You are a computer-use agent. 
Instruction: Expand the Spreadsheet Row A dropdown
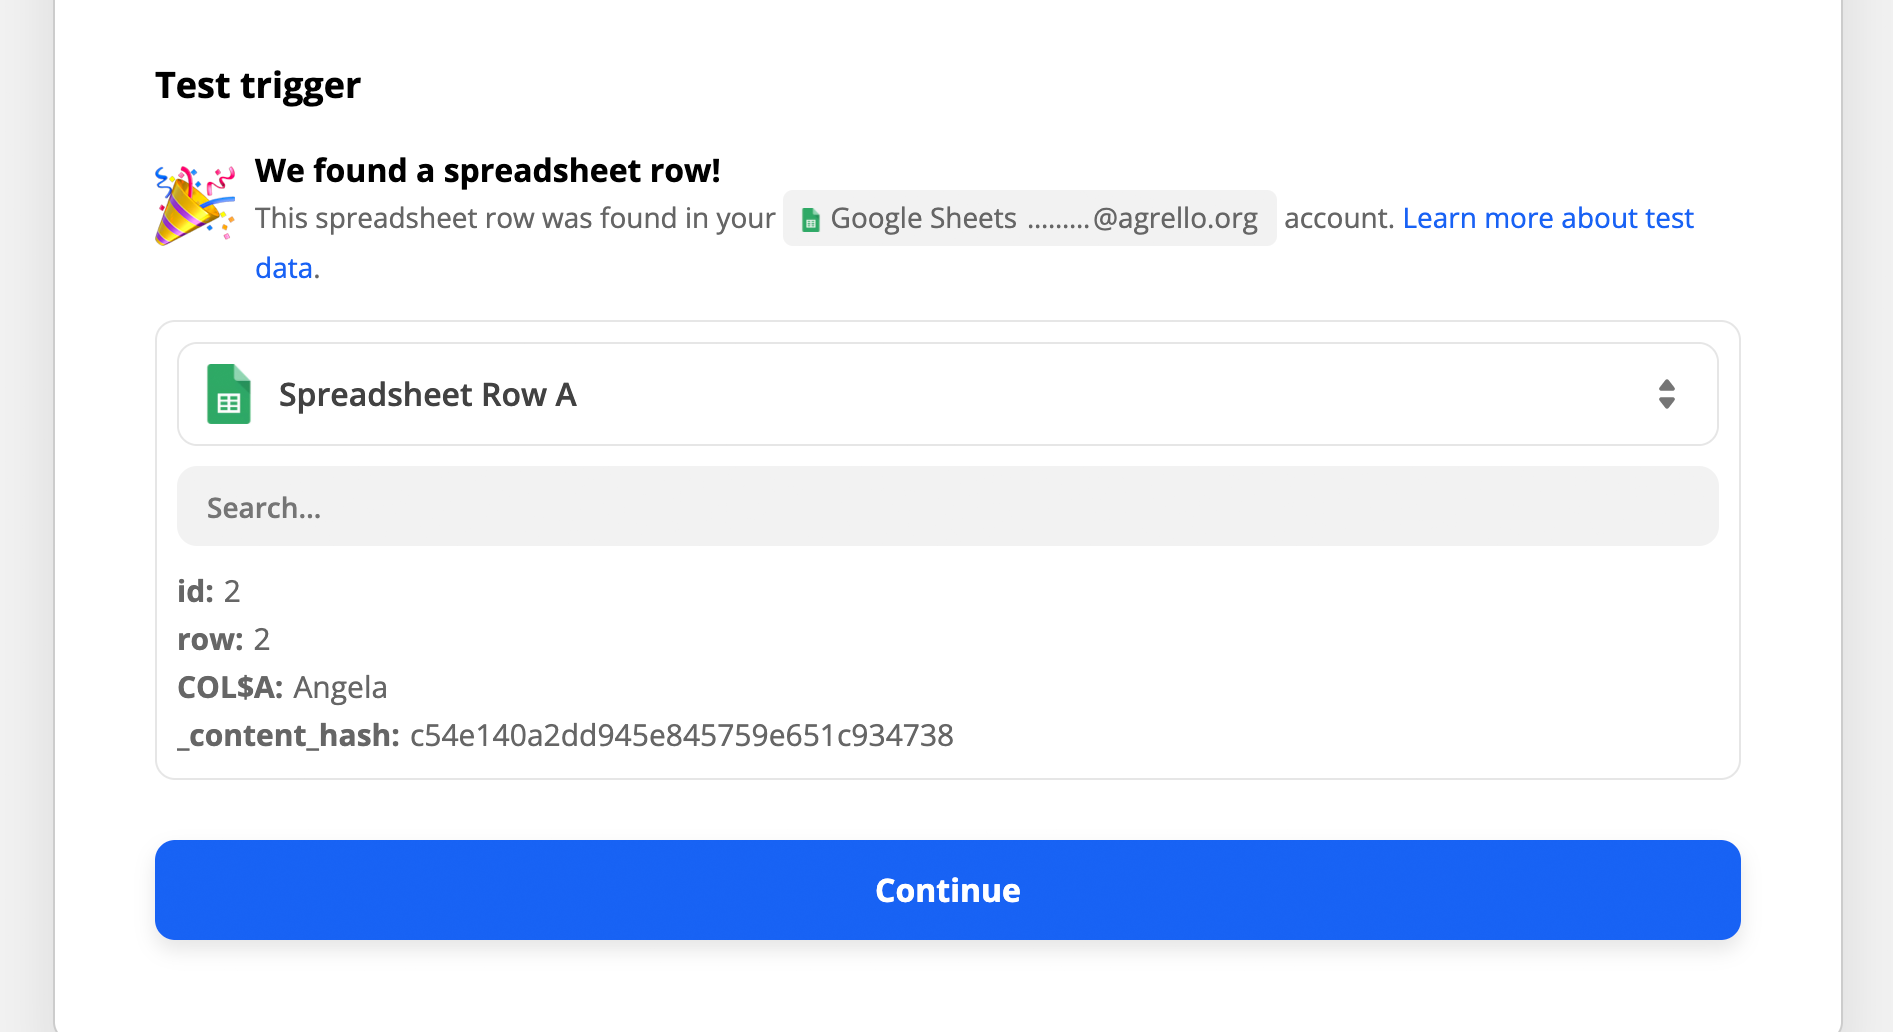tap(947, 394)
